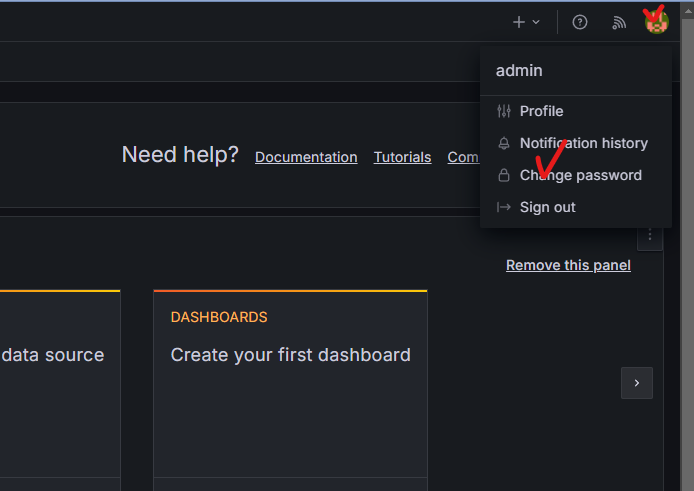Viewport: 694px width, 491px height.
Task: Click the next arrow on the cards carousel
Action: point(636,383)
